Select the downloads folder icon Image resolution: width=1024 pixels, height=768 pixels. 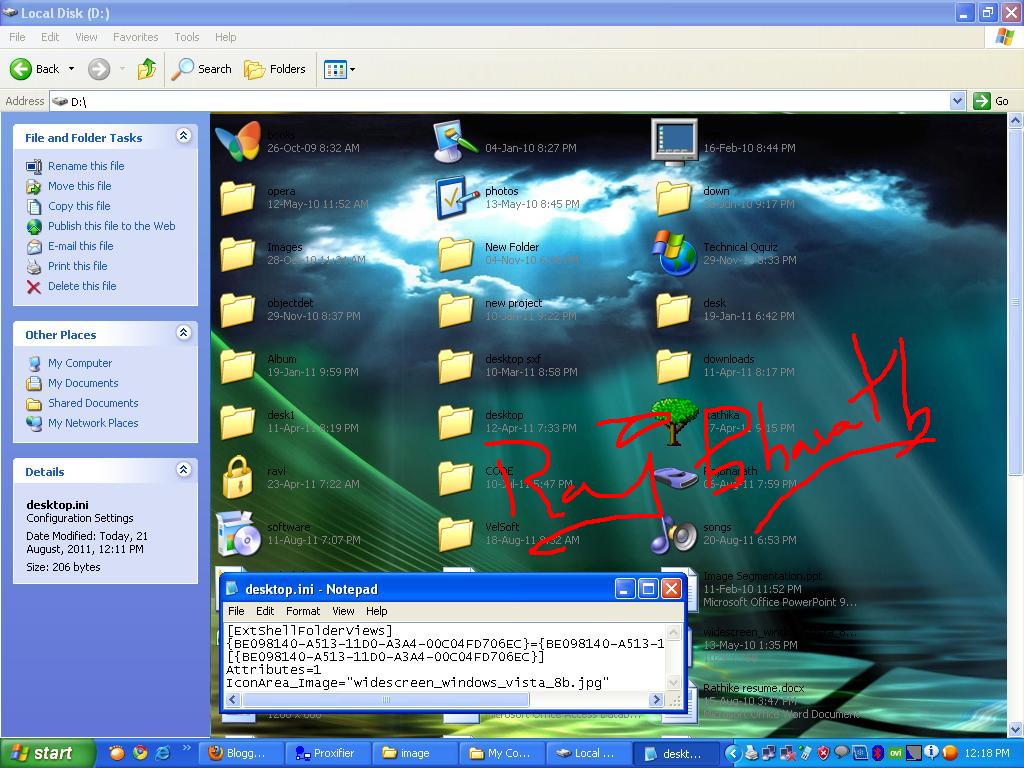673,366
